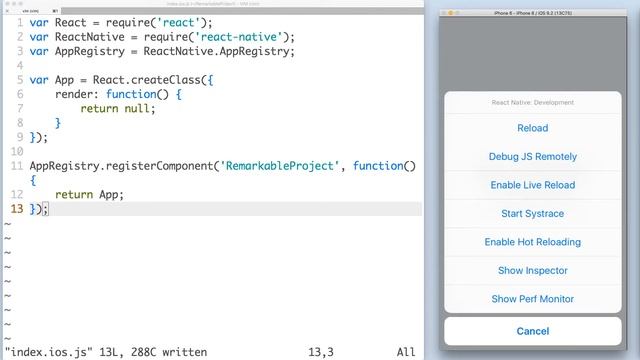Choose Enable Live Reload

click(x=533, y=185)
